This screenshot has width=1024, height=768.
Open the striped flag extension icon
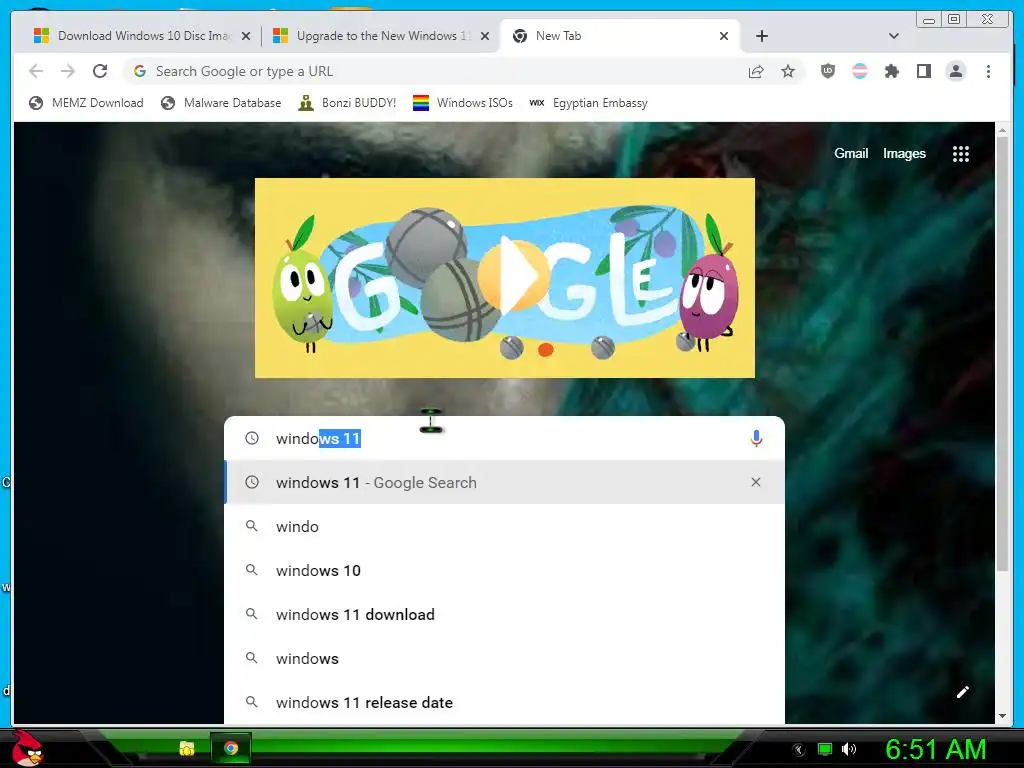860,71
